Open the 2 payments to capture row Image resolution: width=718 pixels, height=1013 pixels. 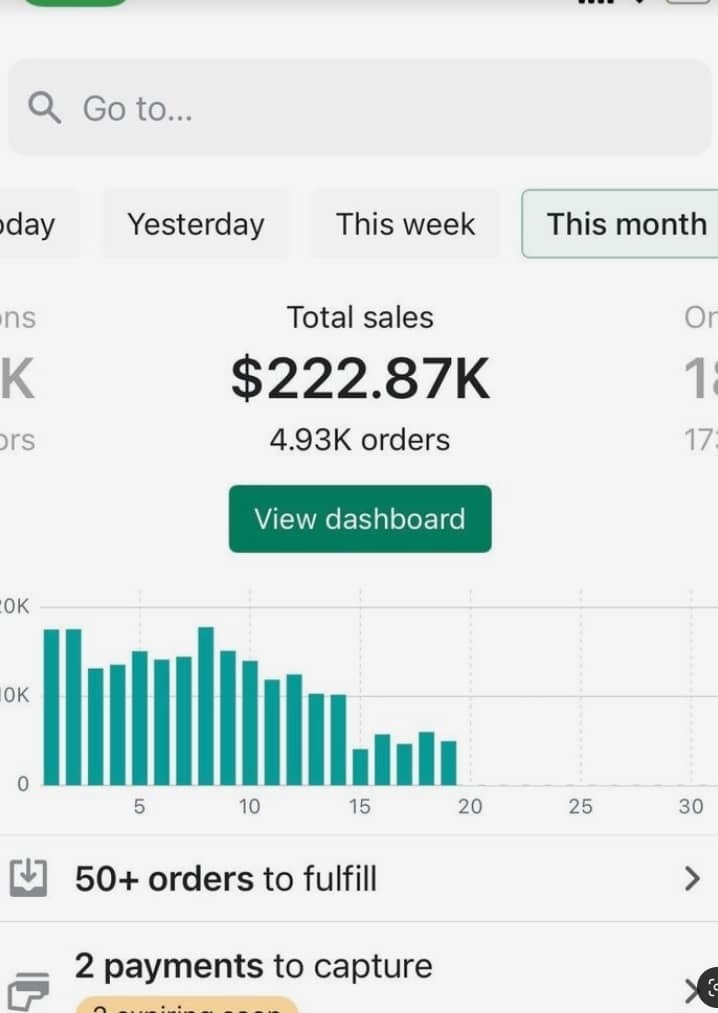point(359,969)
